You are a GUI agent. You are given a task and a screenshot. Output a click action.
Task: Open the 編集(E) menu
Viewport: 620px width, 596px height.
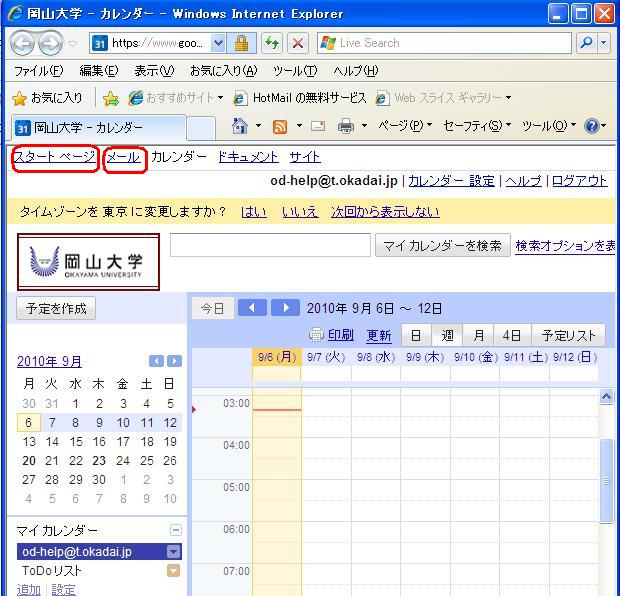click(99, 71)
